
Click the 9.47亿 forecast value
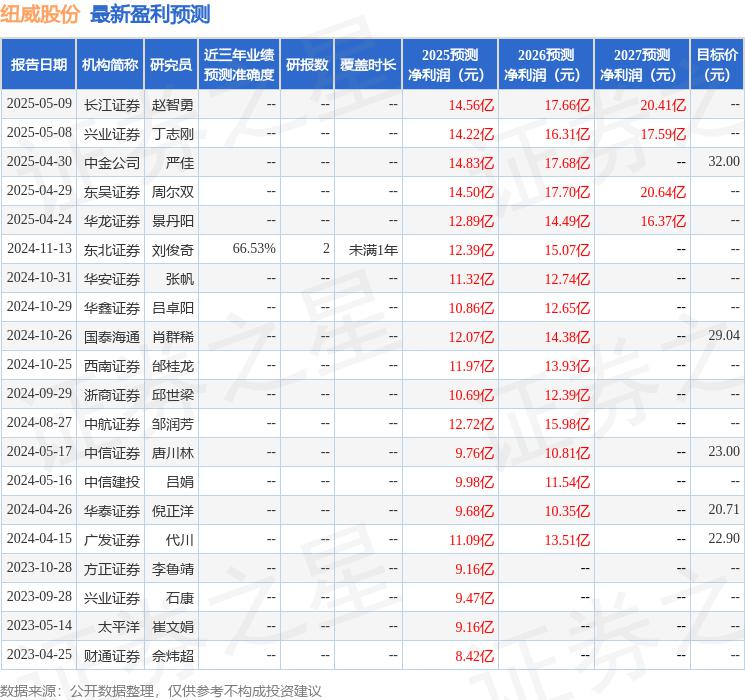coord(474,598)
